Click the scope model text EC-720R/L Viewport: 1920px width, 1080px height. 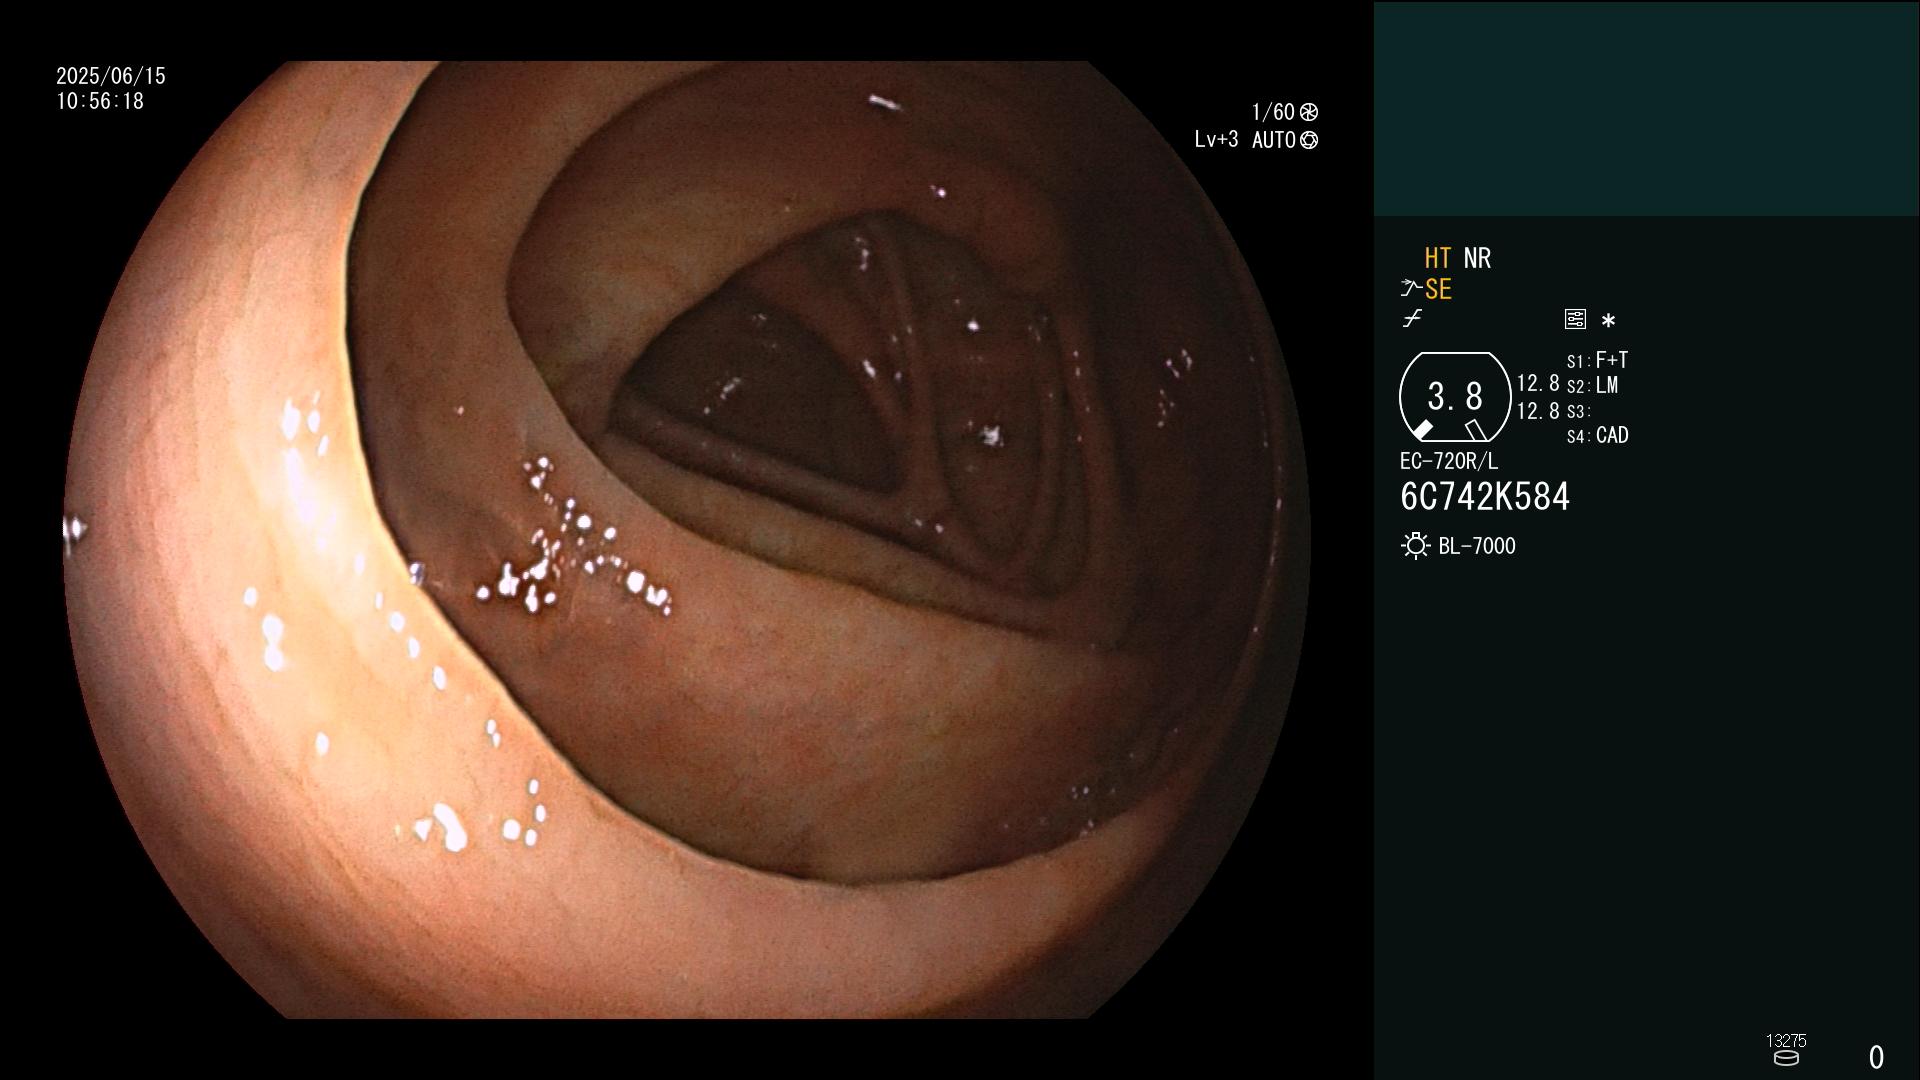1449,461
